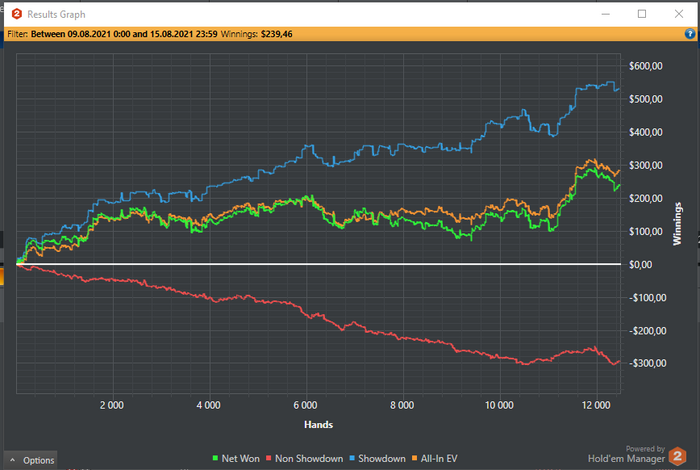
Task: Click the Non Showdown legend label
Action: (309, 459)
